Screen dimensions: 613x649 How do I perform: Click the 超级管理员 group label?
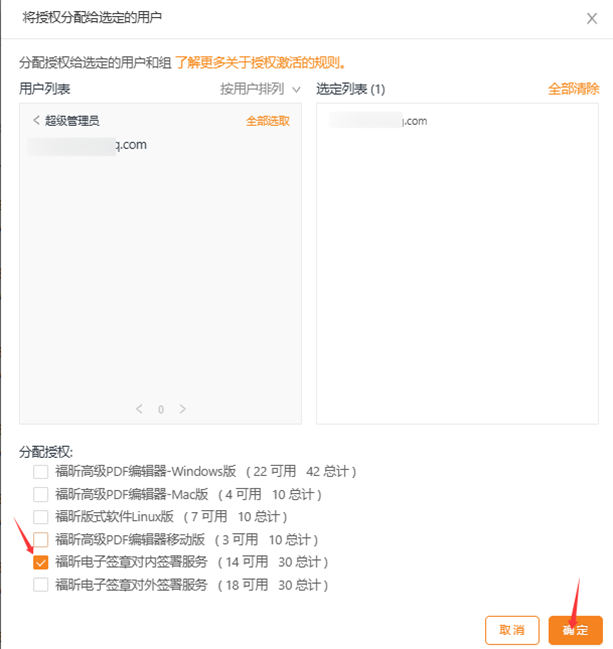(72, 121)
